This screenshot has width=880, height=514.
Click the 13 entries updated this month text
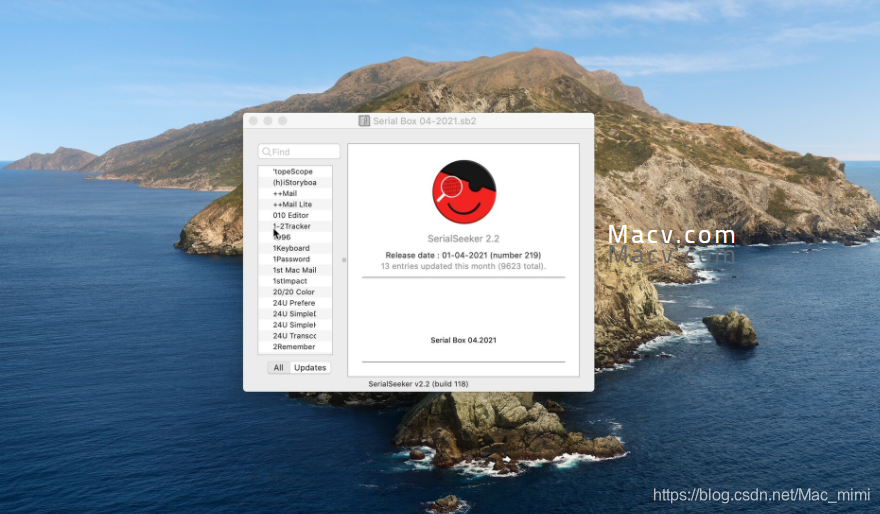click(464, 266)
